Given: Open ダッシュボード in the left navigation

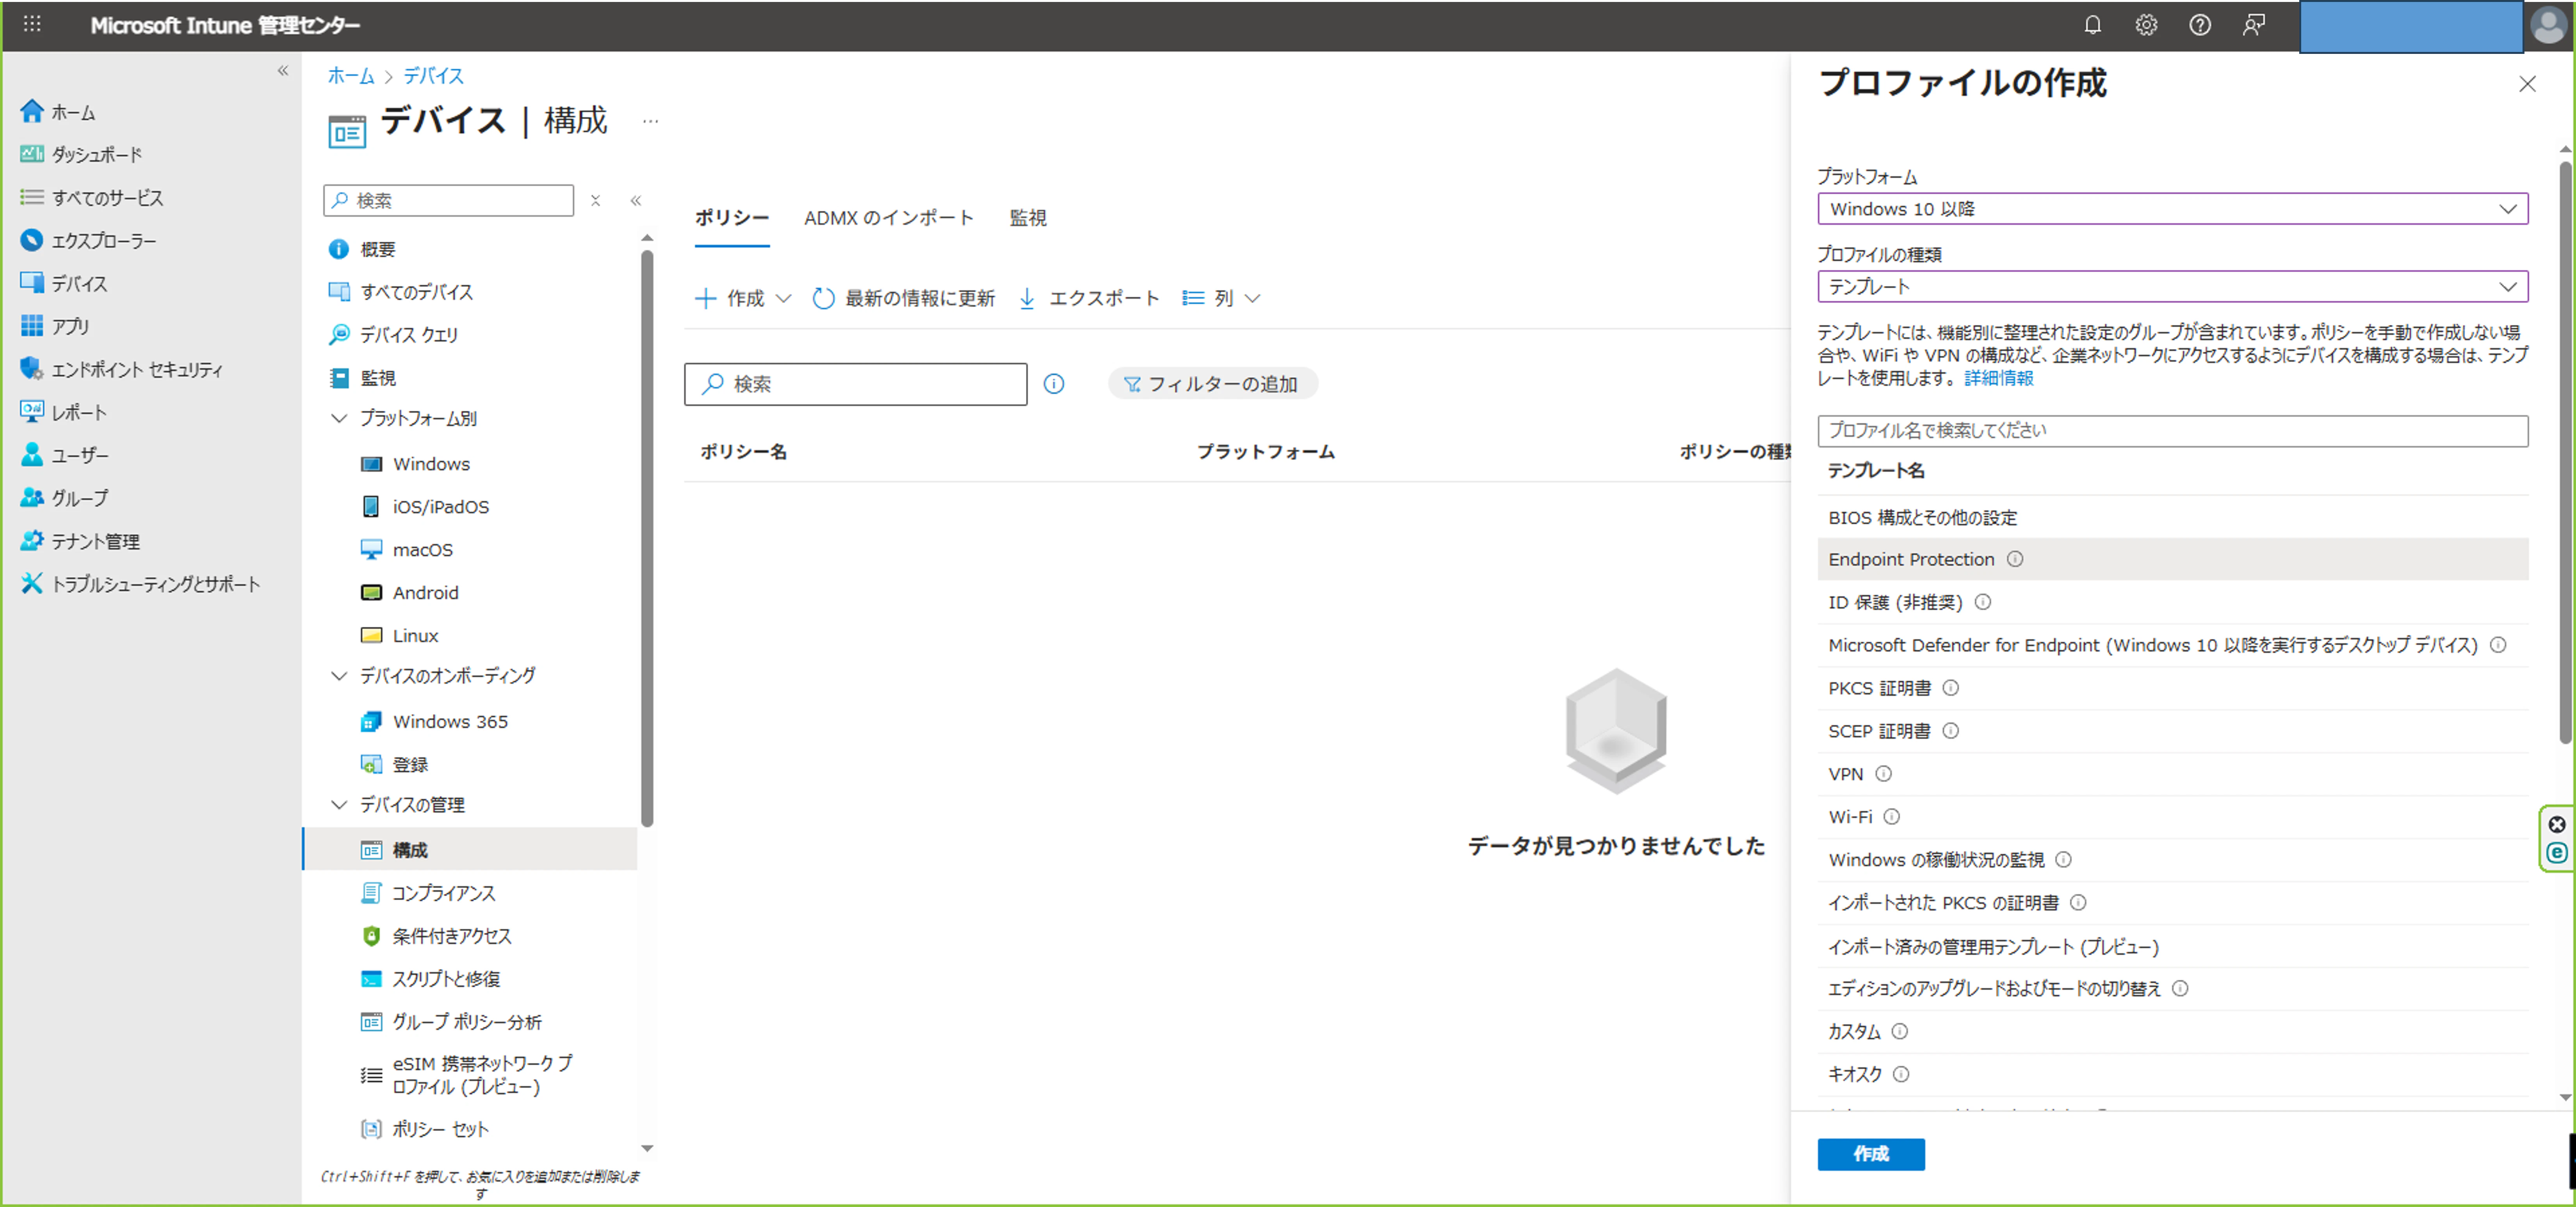Looking at the screenshot, I should point(82,154).
